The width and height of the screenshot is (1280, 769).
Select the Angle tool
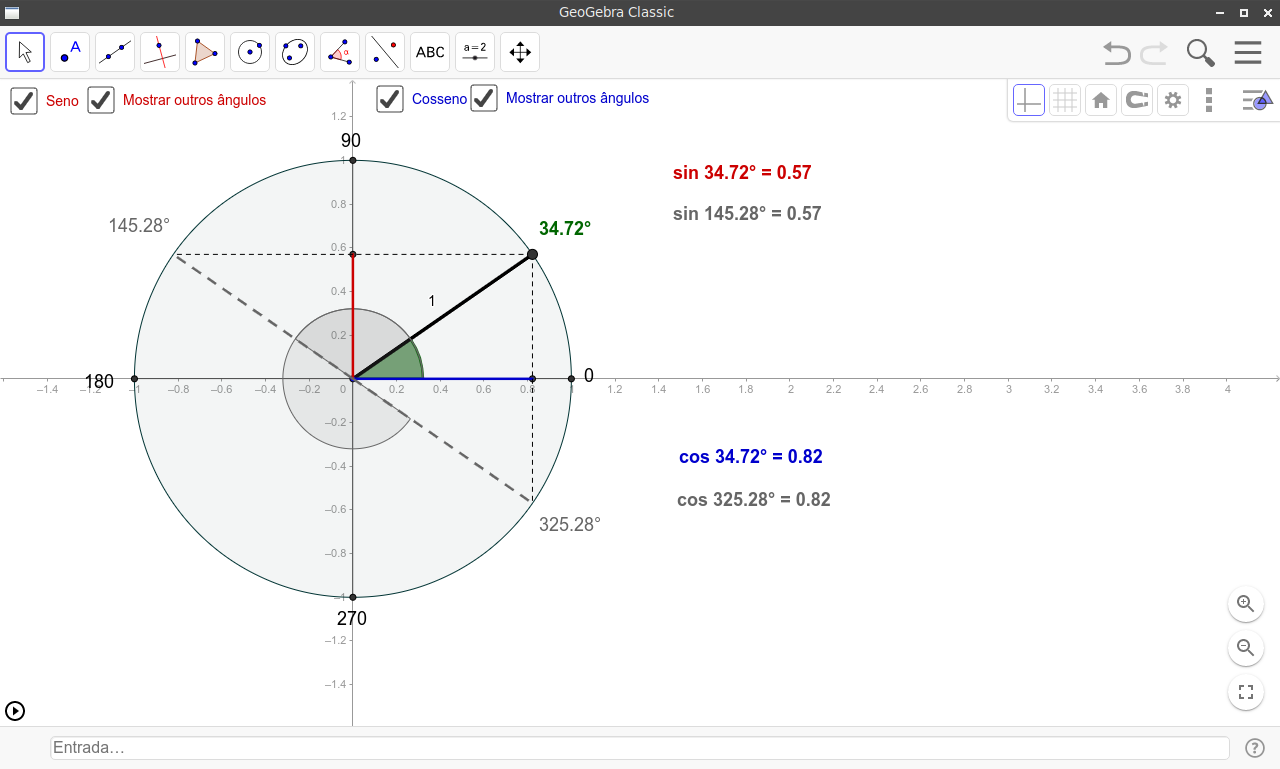coord(340,52)
